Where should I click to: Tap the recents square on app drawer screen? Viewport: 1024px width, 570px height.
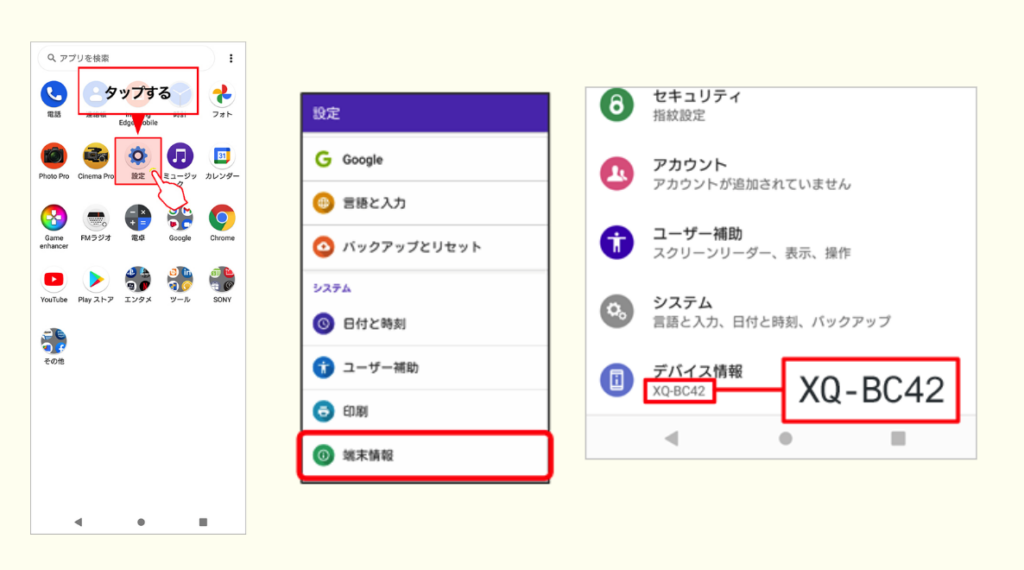pos(203,522)
